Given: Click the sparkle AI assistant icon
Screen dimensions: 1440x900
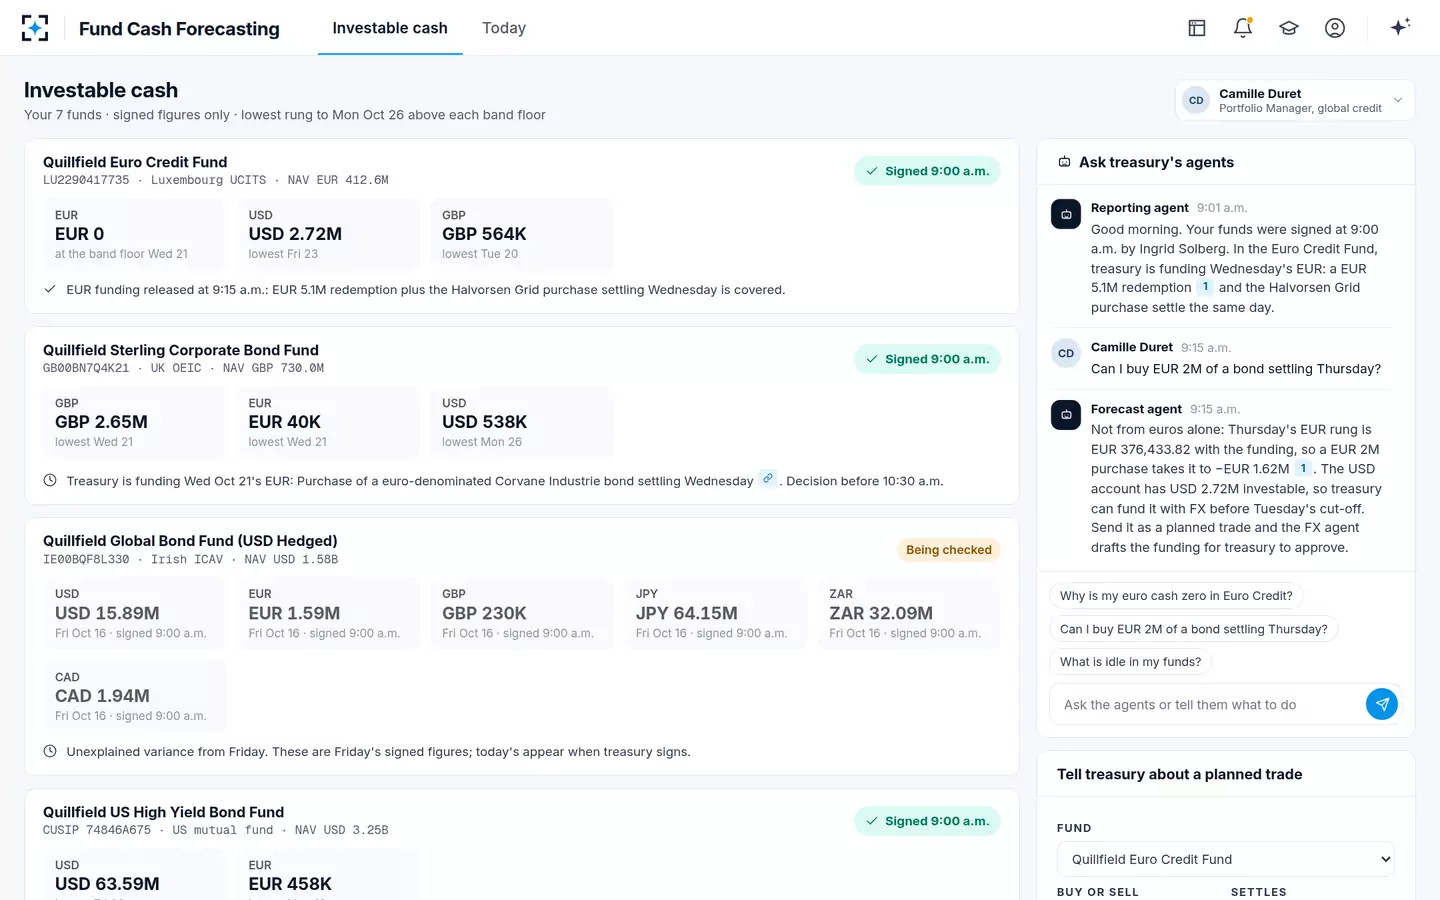Looking at the screenshot, I should [x=1400, y=27].
